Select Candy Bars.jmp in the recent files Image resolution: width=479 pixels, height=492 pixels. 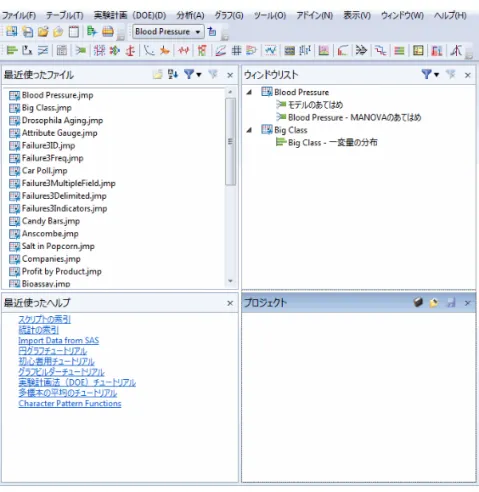[x=51, y=221]
